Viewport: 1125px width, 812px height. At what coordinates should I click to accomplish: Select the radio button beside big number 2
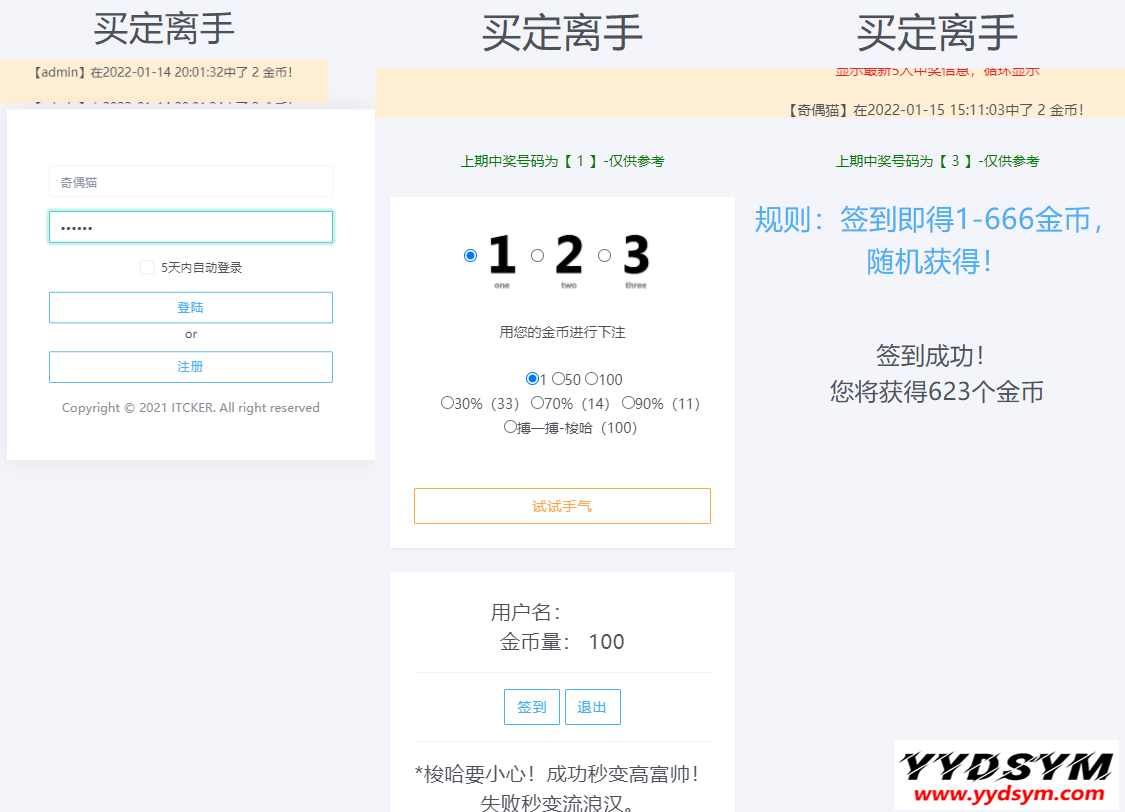[x=537, y=256]
